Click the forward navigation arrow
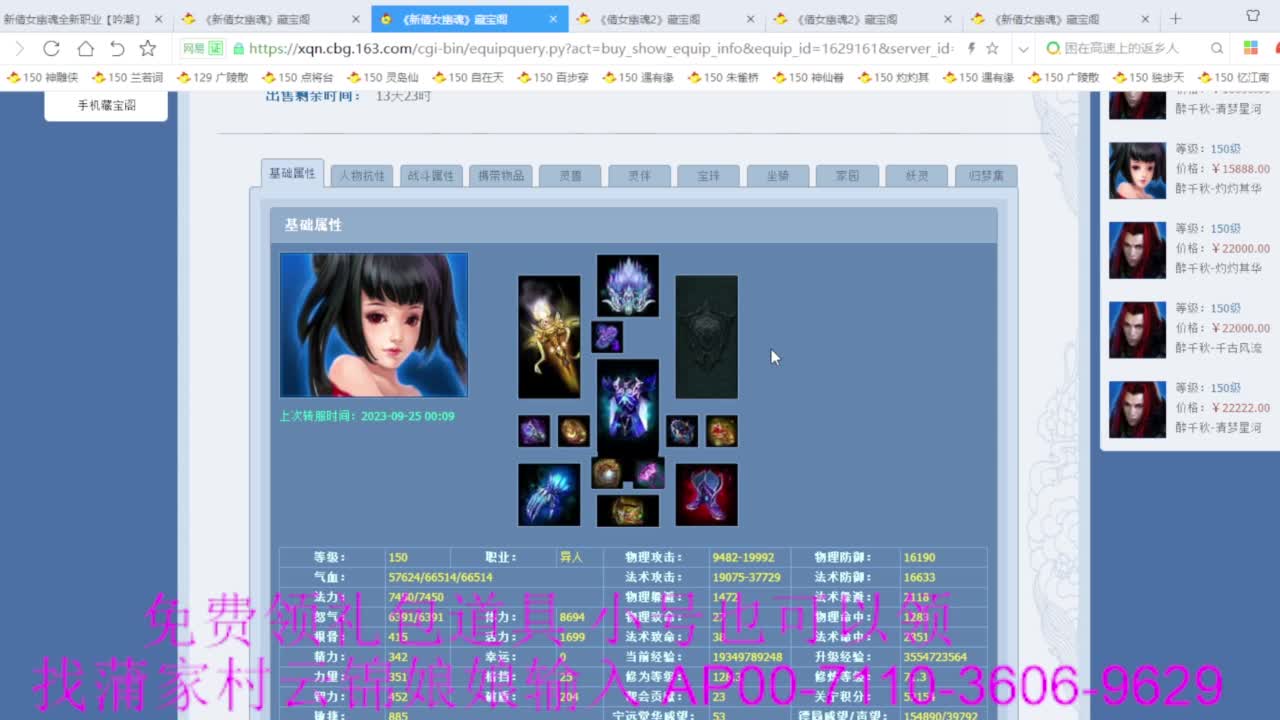 (x=19, y=48)
